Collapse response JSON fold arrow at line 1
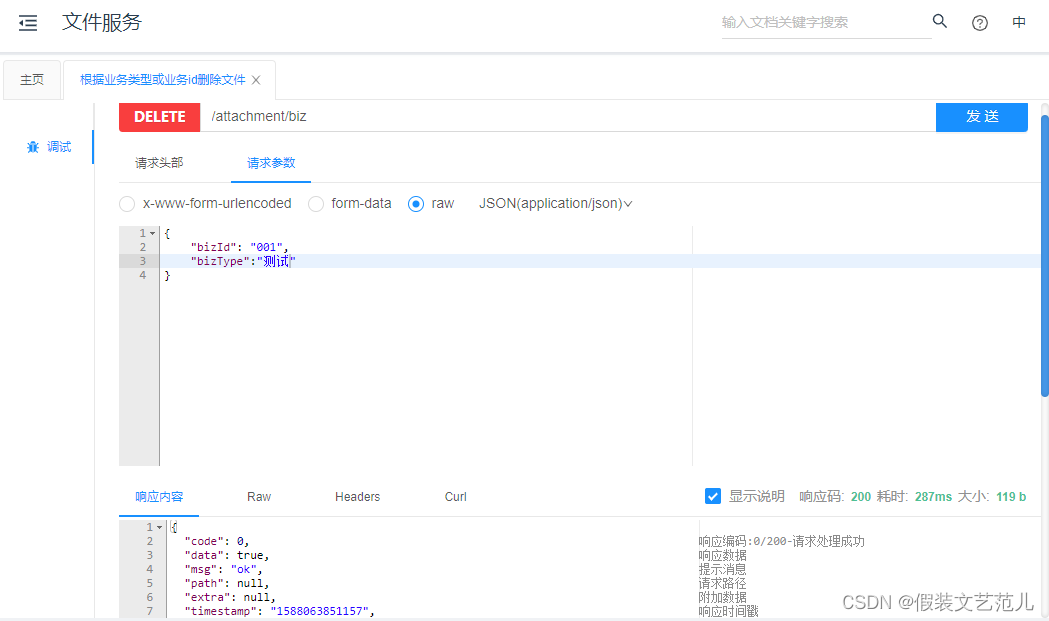The height and width of the screenshot is (621, 1049). pos(159,527)
